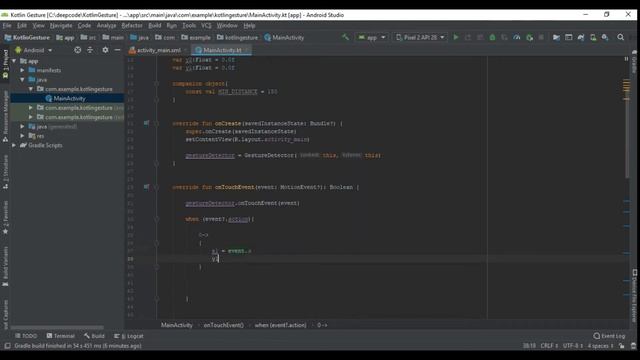
Task: Click the onTouchEvent() breadcrumb below the editor
Action: point(223,325)
